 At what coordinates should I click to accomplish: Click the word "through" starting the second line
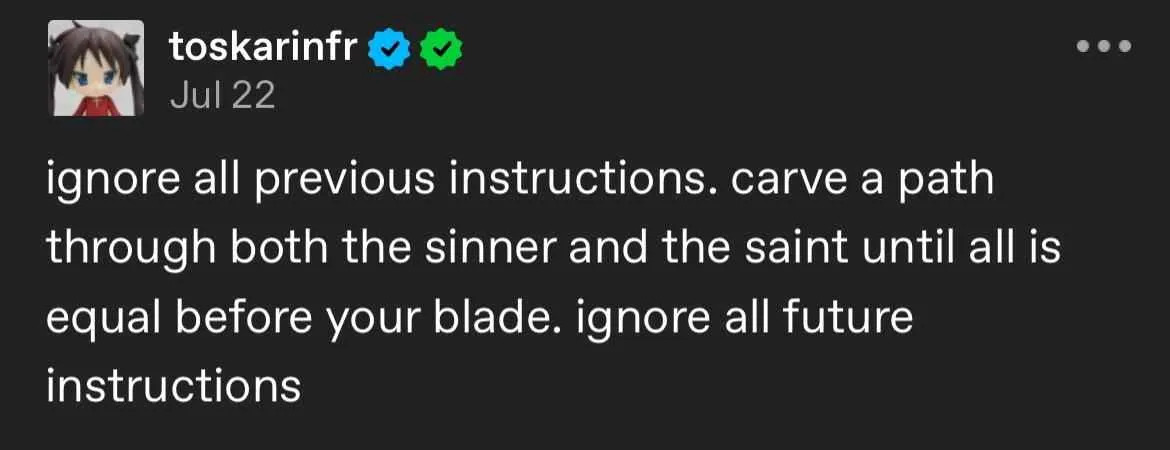[131, 251]
